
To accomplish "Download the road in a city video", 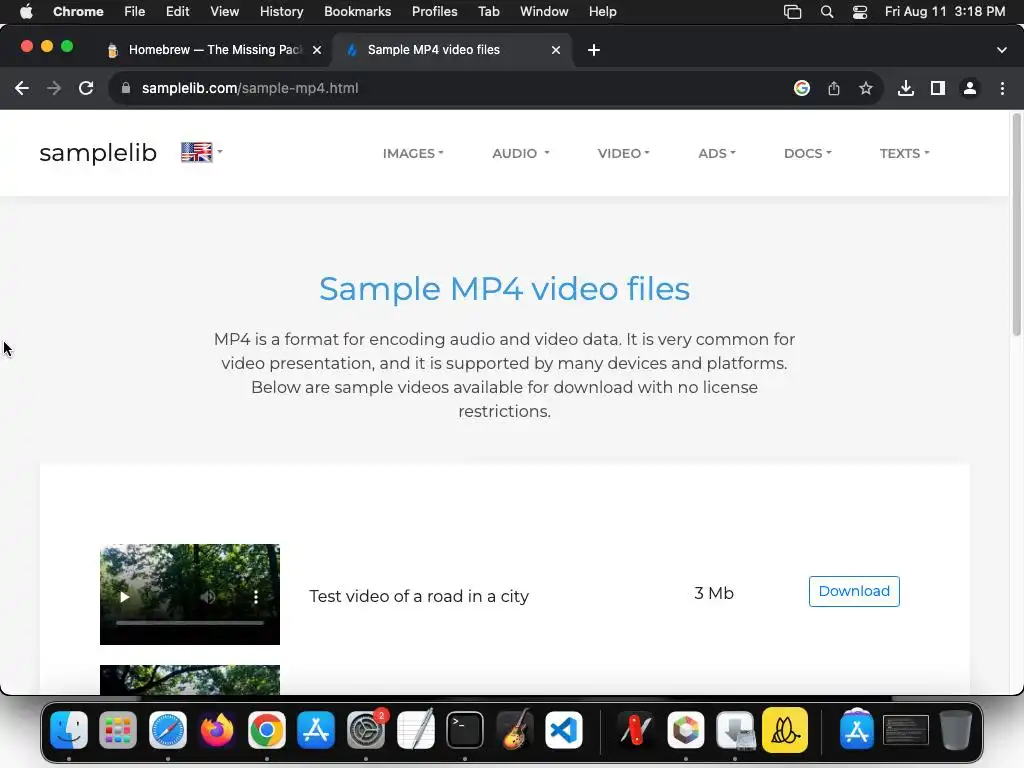I will pos(854,591).
